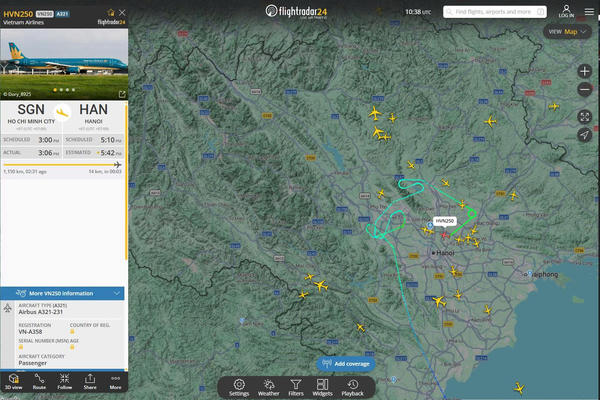The width and height of the screenshot is (600, 400).
Task: Follow the HVN250 aircraft
Action: tap(64, 382)
